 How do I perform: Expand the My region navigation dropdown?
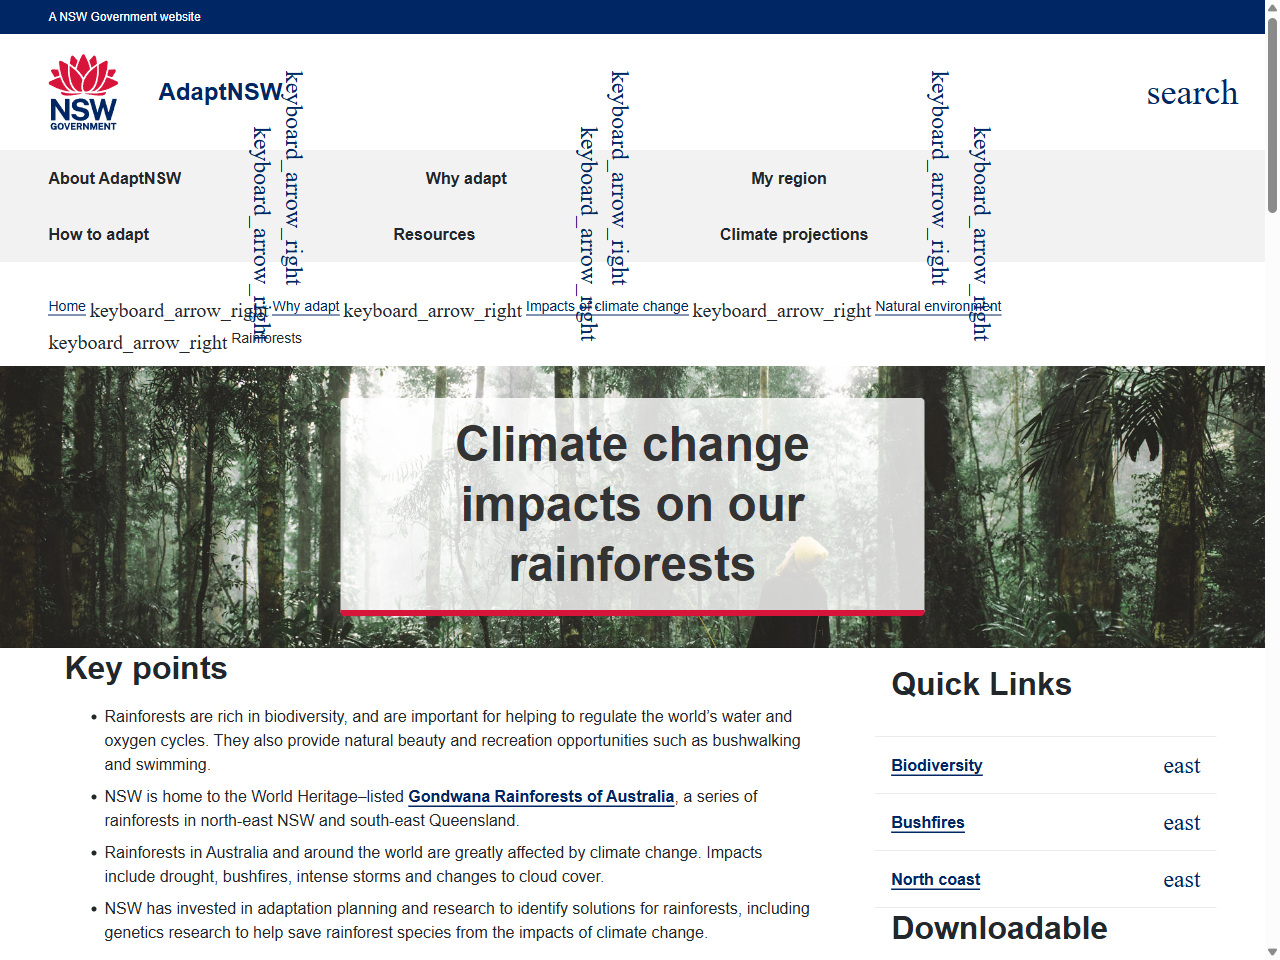pyautogui.click(x=789, y=178)
